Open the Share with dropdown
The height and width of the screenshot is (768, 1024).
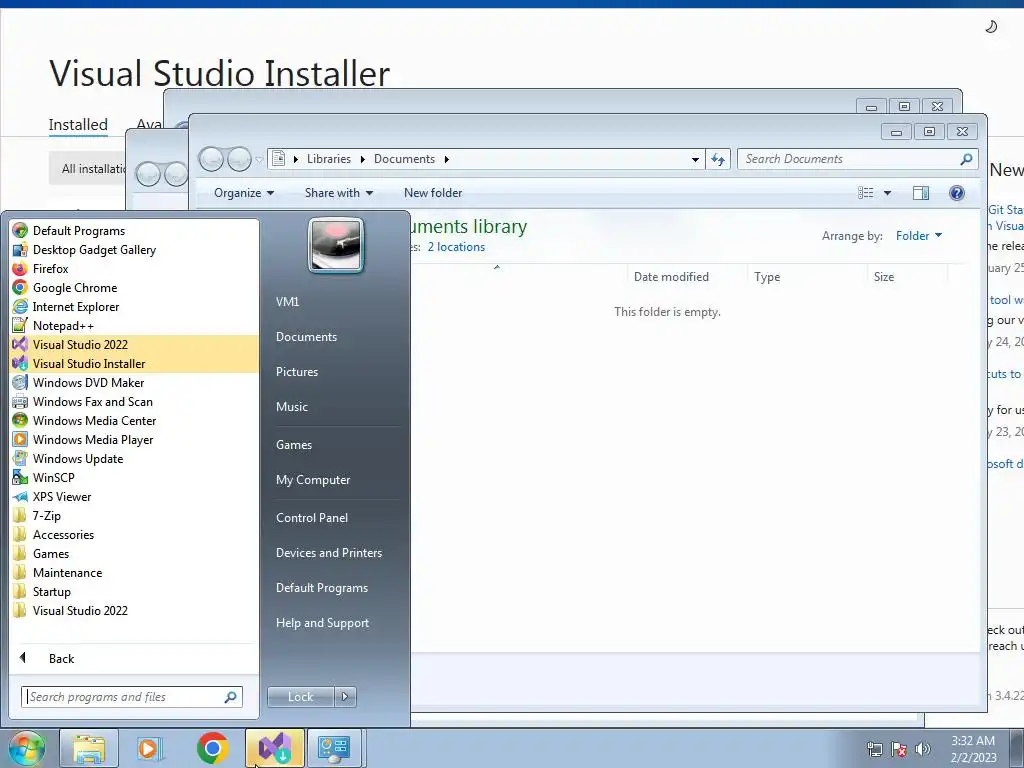[339, 193]
